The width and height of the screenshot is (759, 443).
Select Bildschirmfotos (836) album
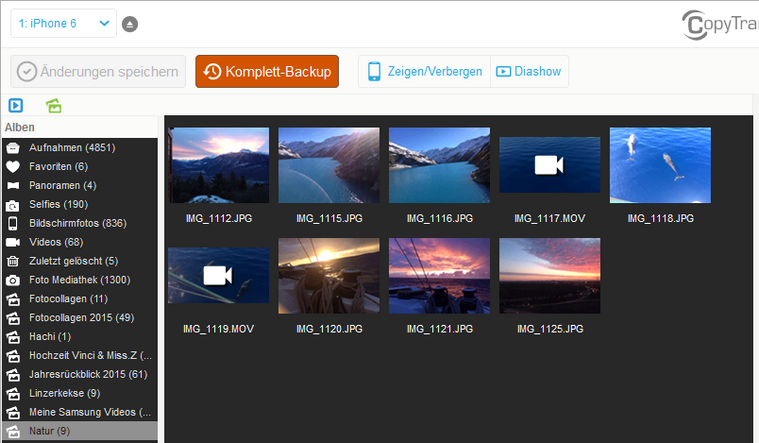(x=80, y=223)
